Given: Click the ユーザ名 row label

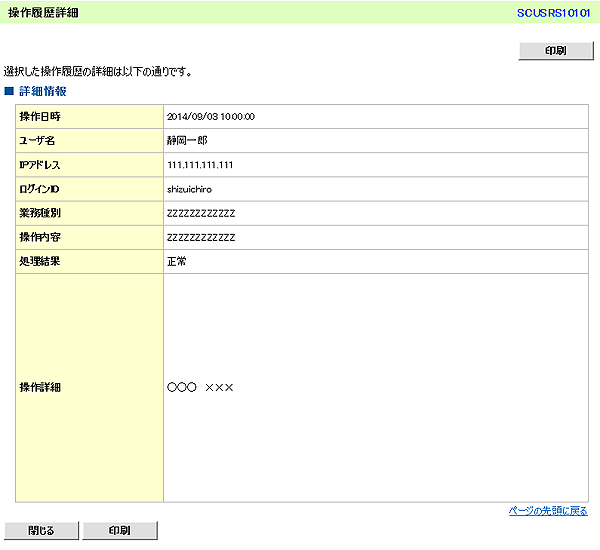Looking at the screenshot, I should click(37, 140).
